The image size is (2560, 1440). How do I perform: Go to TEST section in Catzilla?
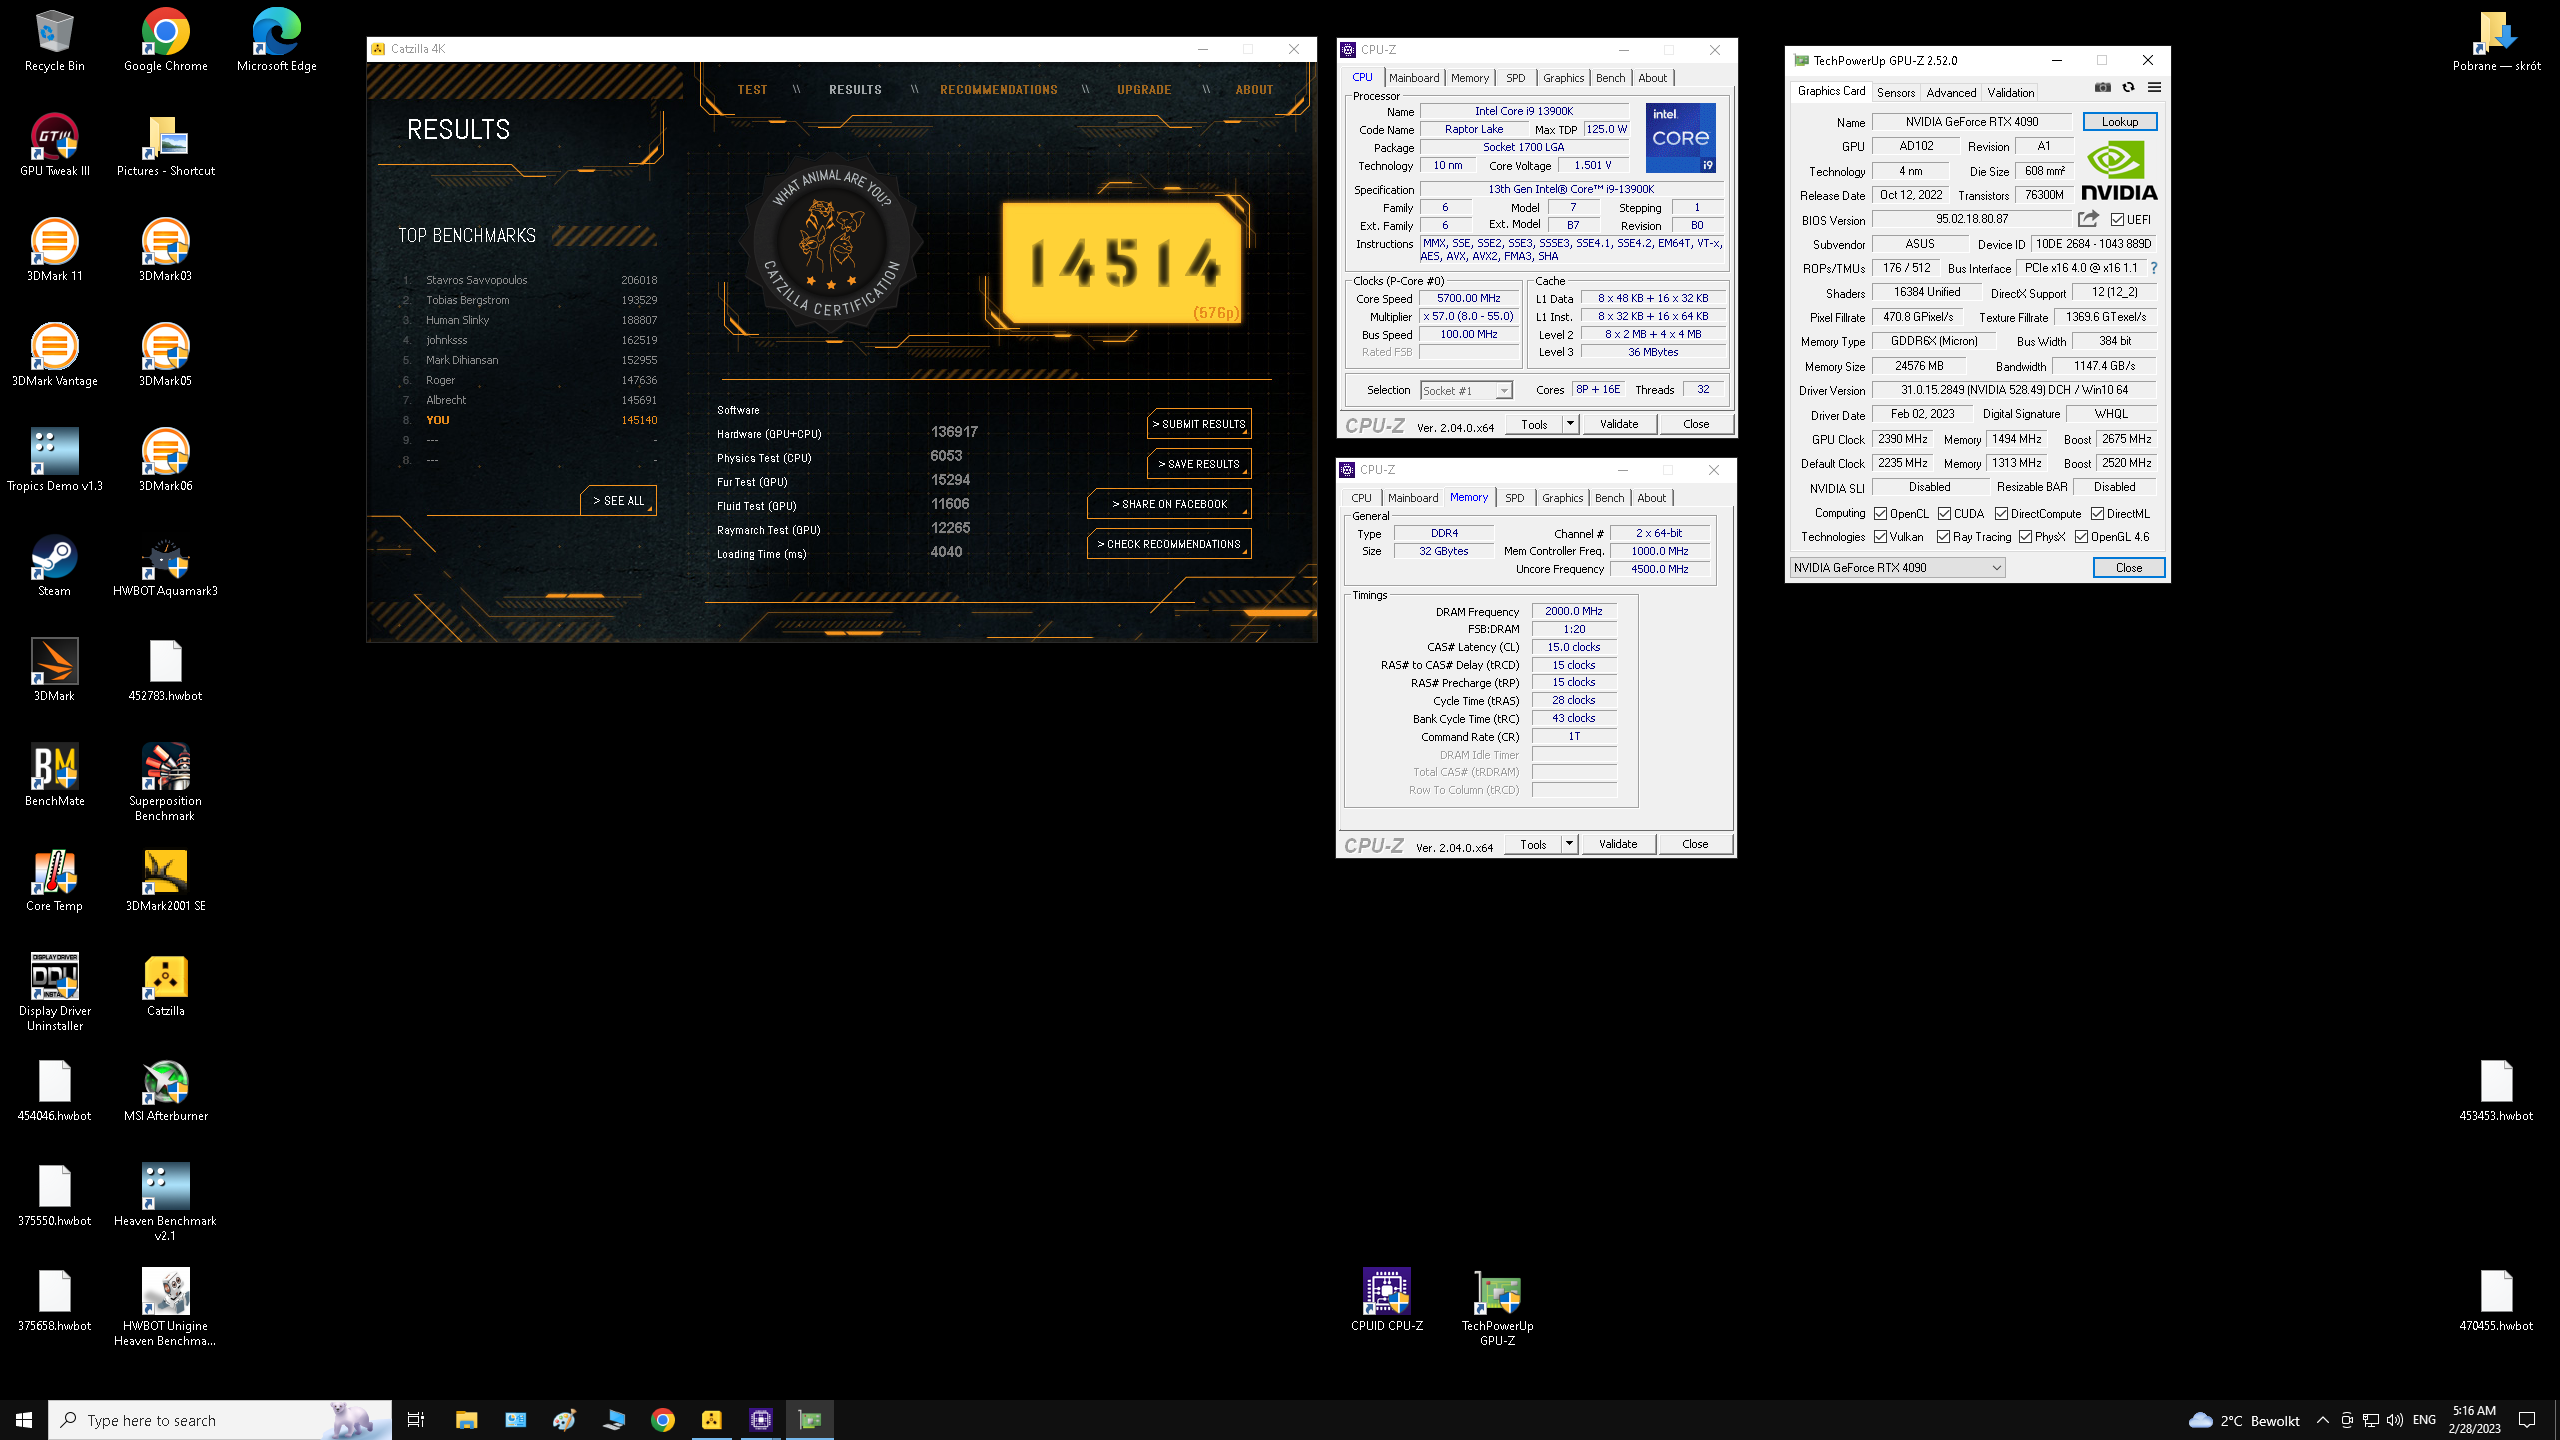click(752, 90)
